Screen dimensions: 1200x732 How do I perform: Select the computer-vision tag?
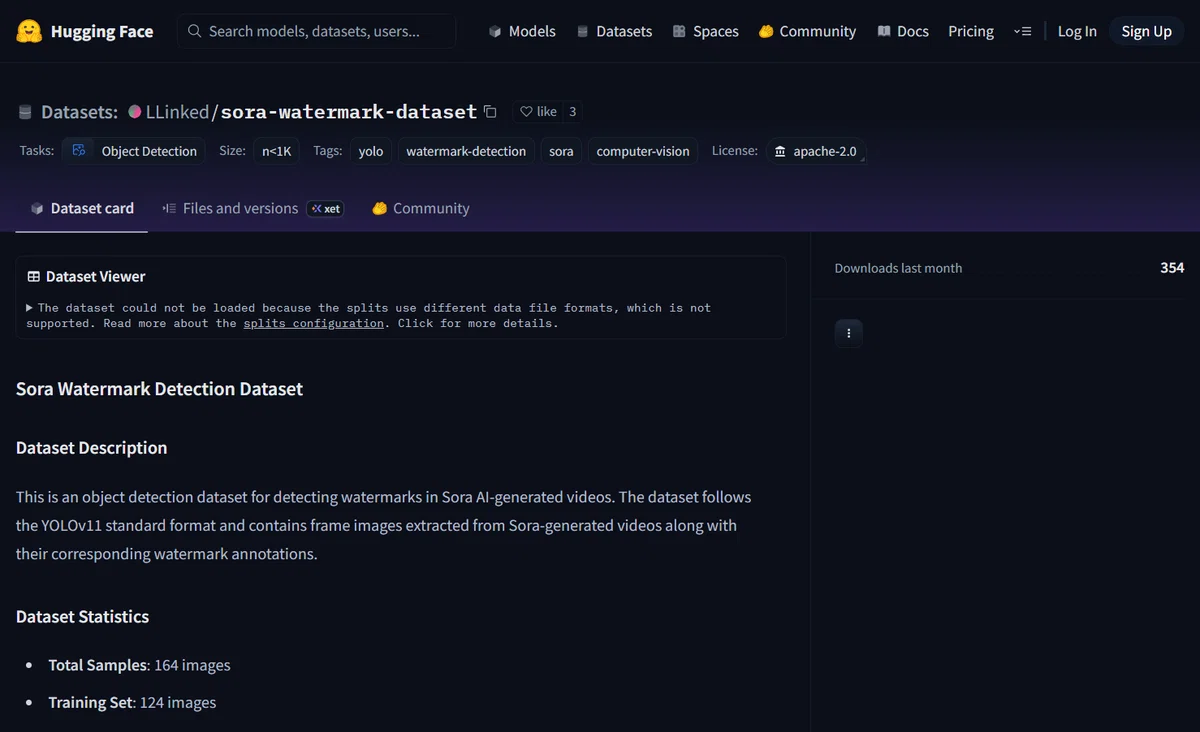pyautogui.click(x=643, y=151)
